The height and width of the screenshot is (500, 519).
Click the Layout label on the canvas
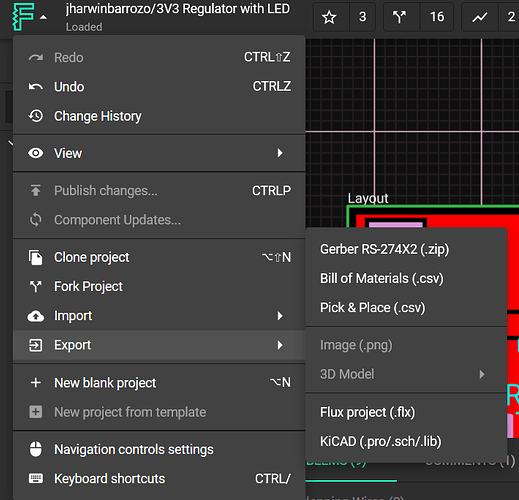368,199
